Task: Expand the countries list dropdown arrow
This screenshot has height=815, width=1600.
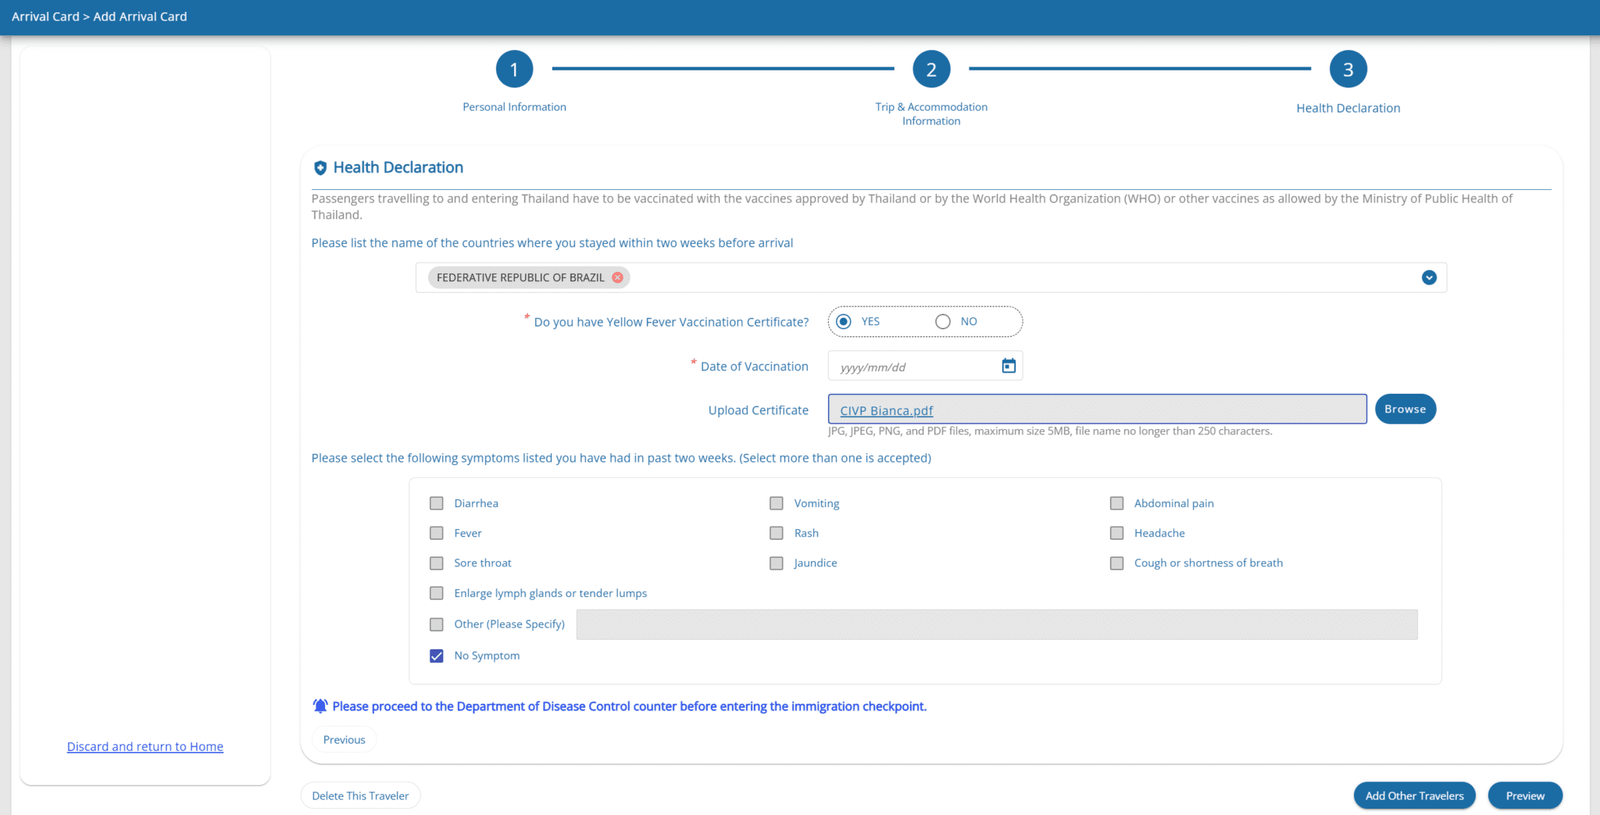Action: 1429,278
